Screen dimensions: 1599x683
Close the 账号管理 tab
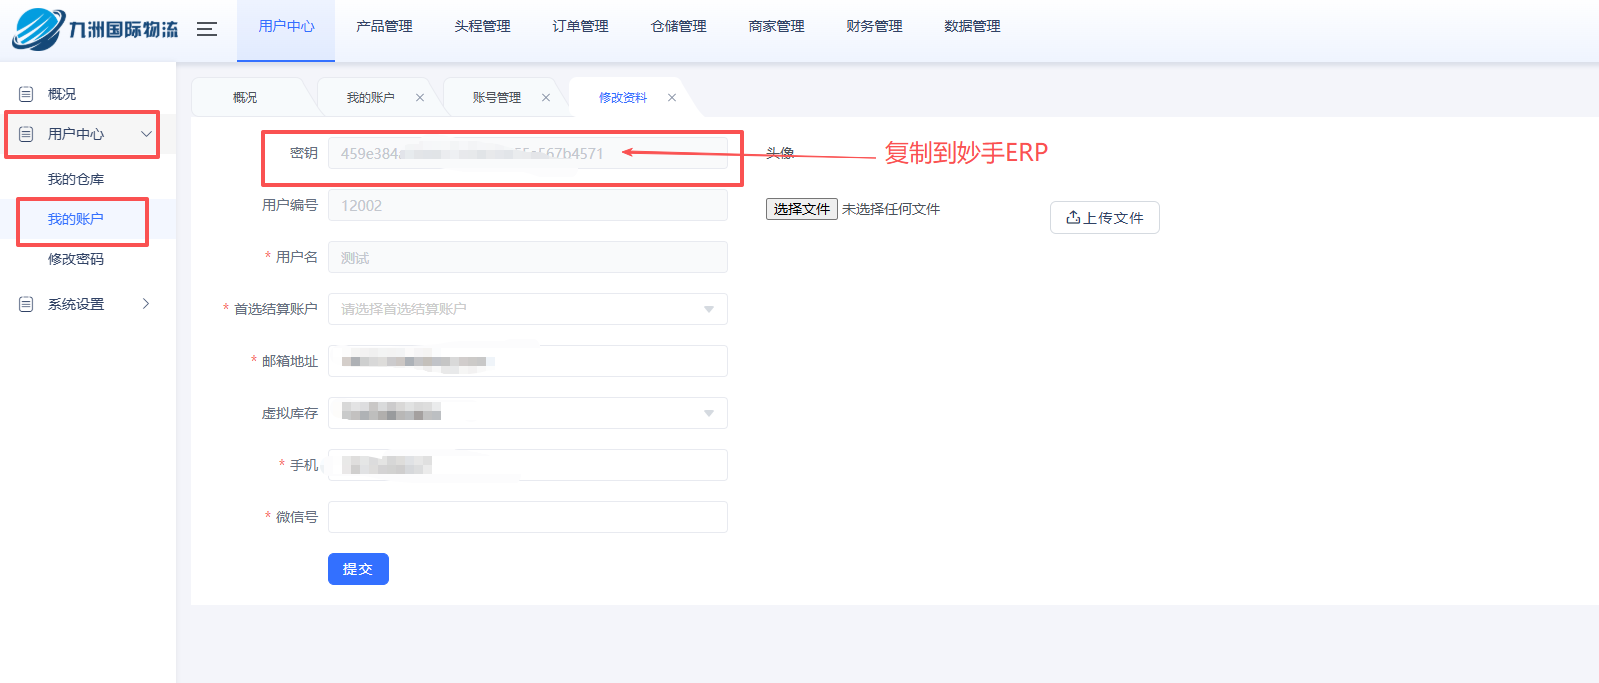(546, 98)
